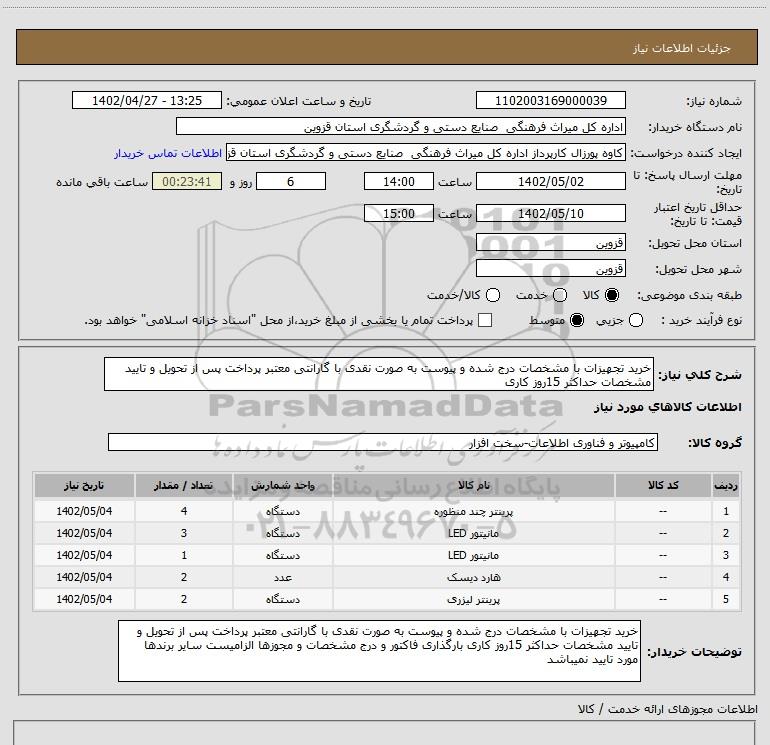Click the unit عدد in the هارد دیسک row
The width and height of the screenshot is (770, 745).
[283, 578]
